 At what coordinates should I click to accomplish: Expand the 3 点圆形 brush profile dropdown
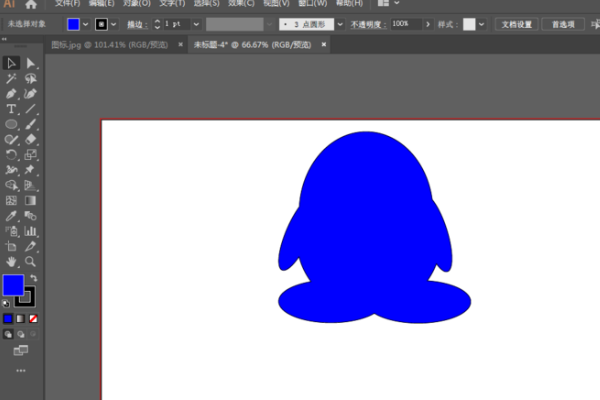[340, 23]
